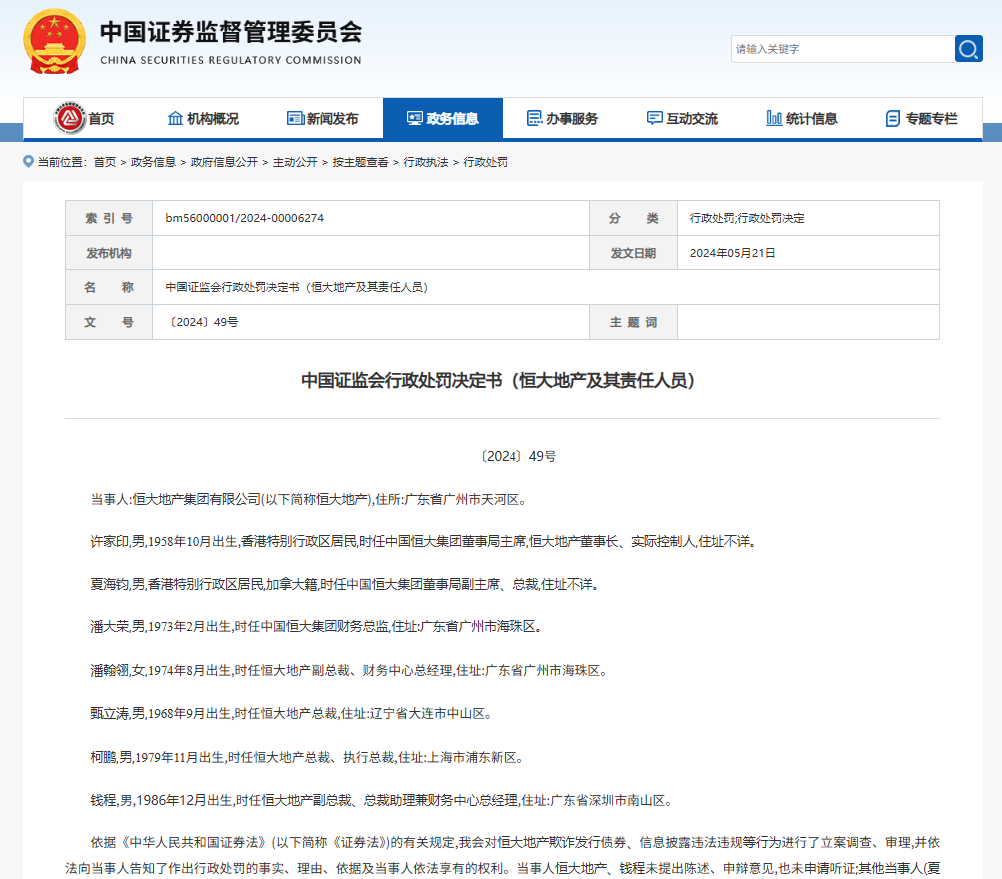Viewport: 1002px width, 879px height.
Task: Click the chat icon beside 互动交流
Action: [x=654, y=118]
